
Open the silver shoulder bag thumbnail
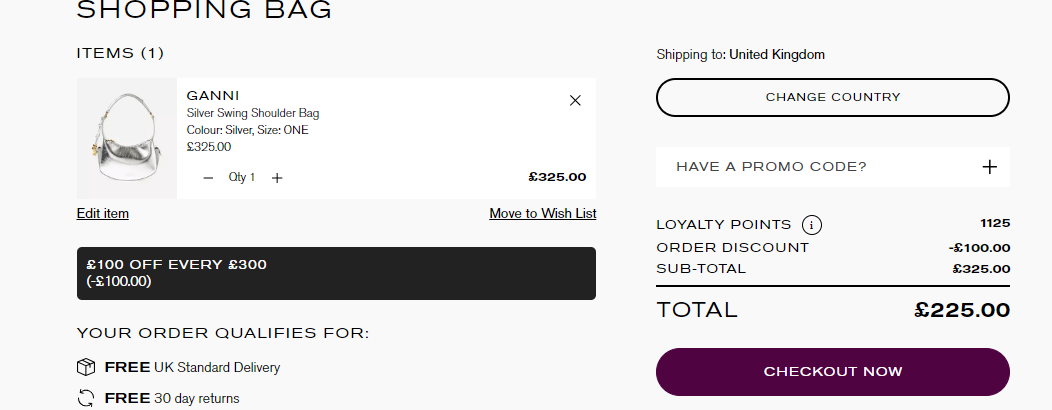(x=126, y=138)
